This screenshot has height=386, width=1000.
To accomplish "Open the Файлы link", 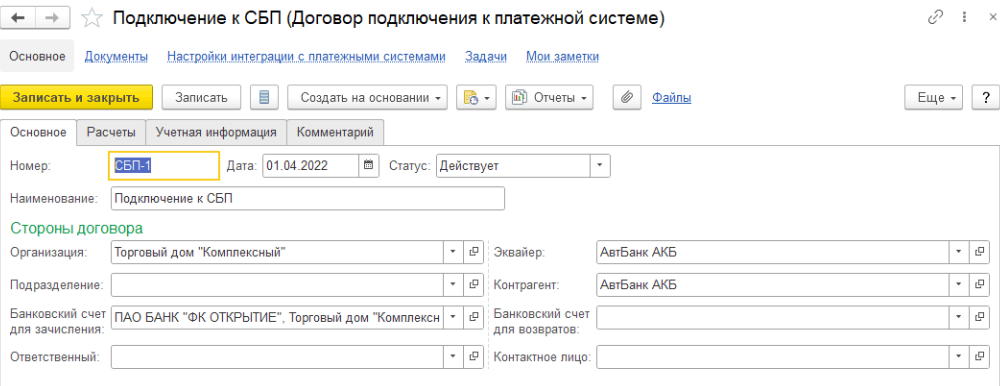I will pyautogui.click(x=672, y=98).
